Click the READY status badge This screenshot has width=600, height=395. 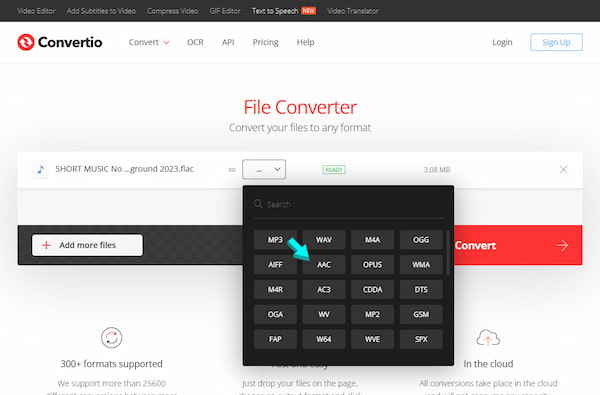point(334,170)
